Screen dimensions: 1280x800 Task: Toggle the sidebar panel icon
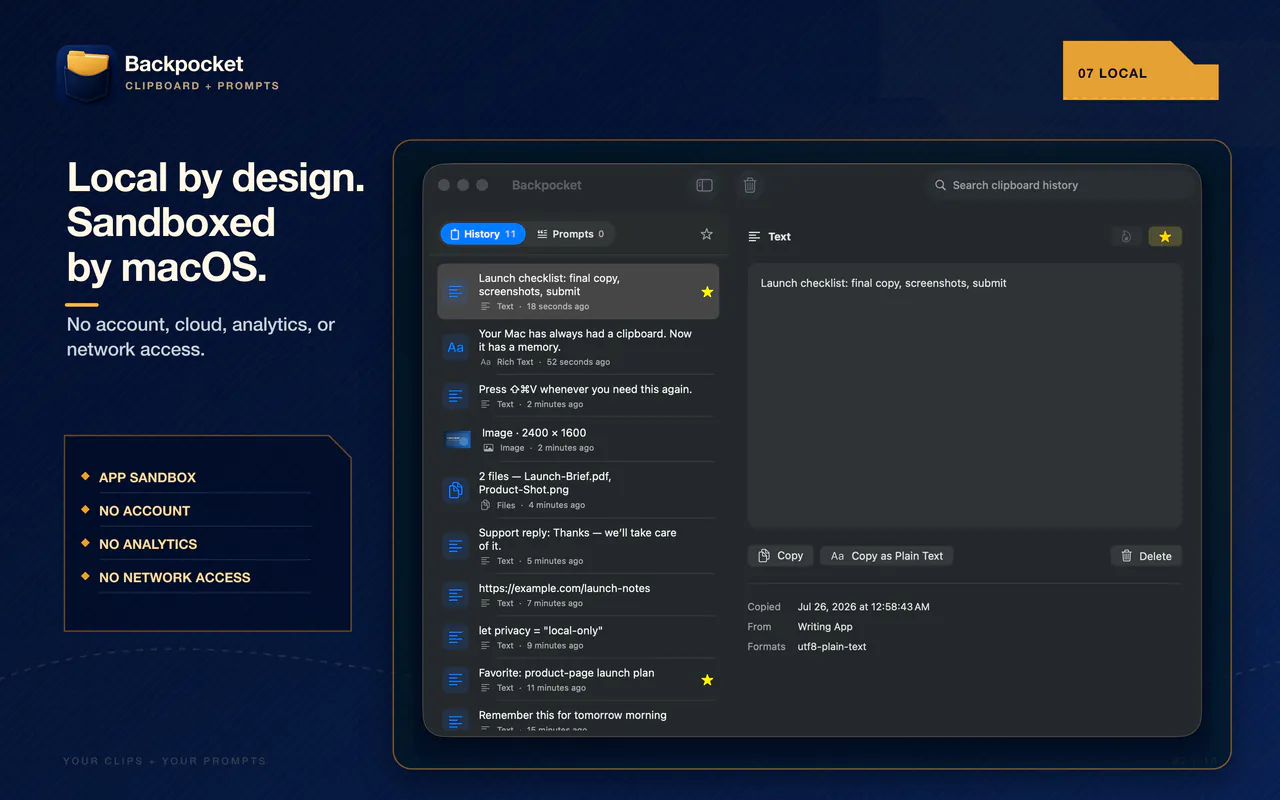pos(705,185)
